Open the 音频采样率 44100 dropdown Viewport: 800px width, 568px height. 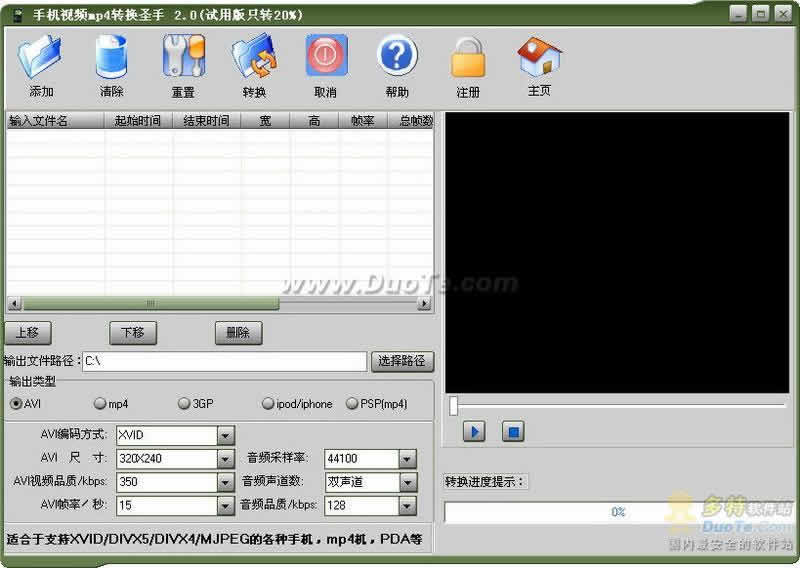(x=408, y=459)
